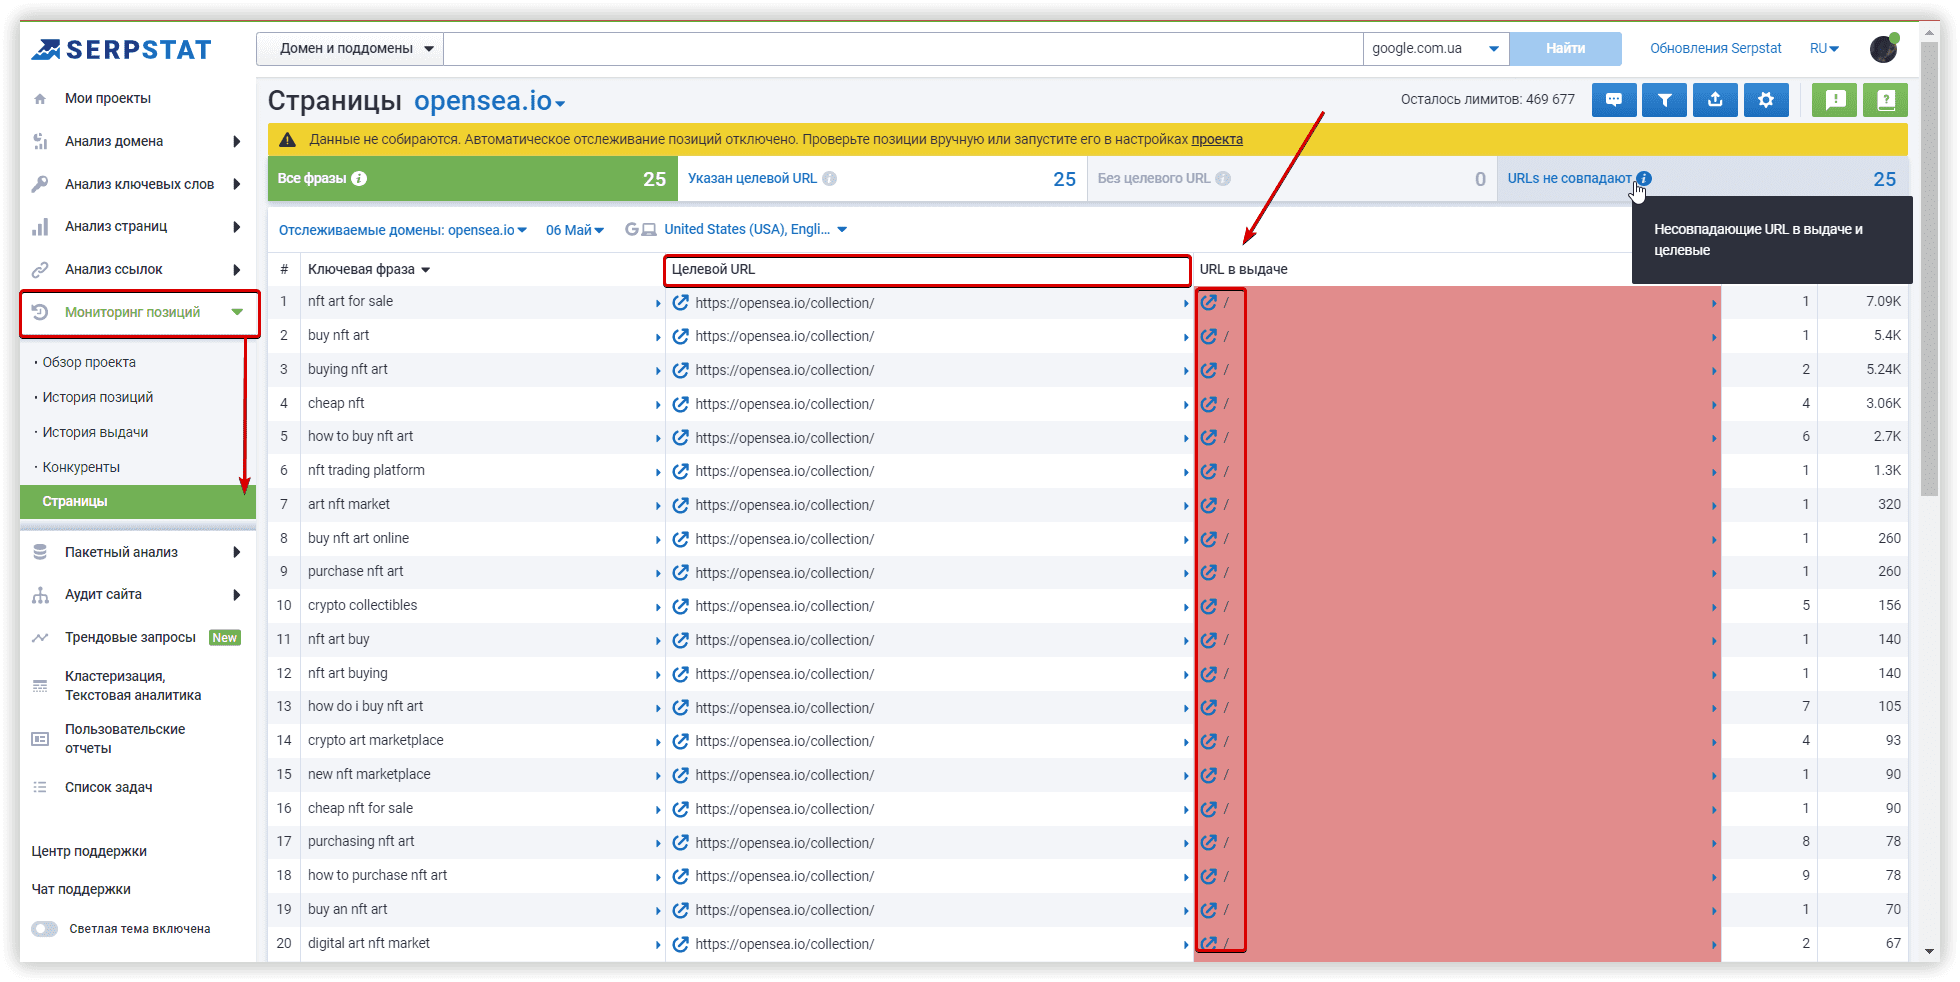This screenshot has height=982, width=1960.
Task: Open История позиций submenu item
Action: click(98, 397)
